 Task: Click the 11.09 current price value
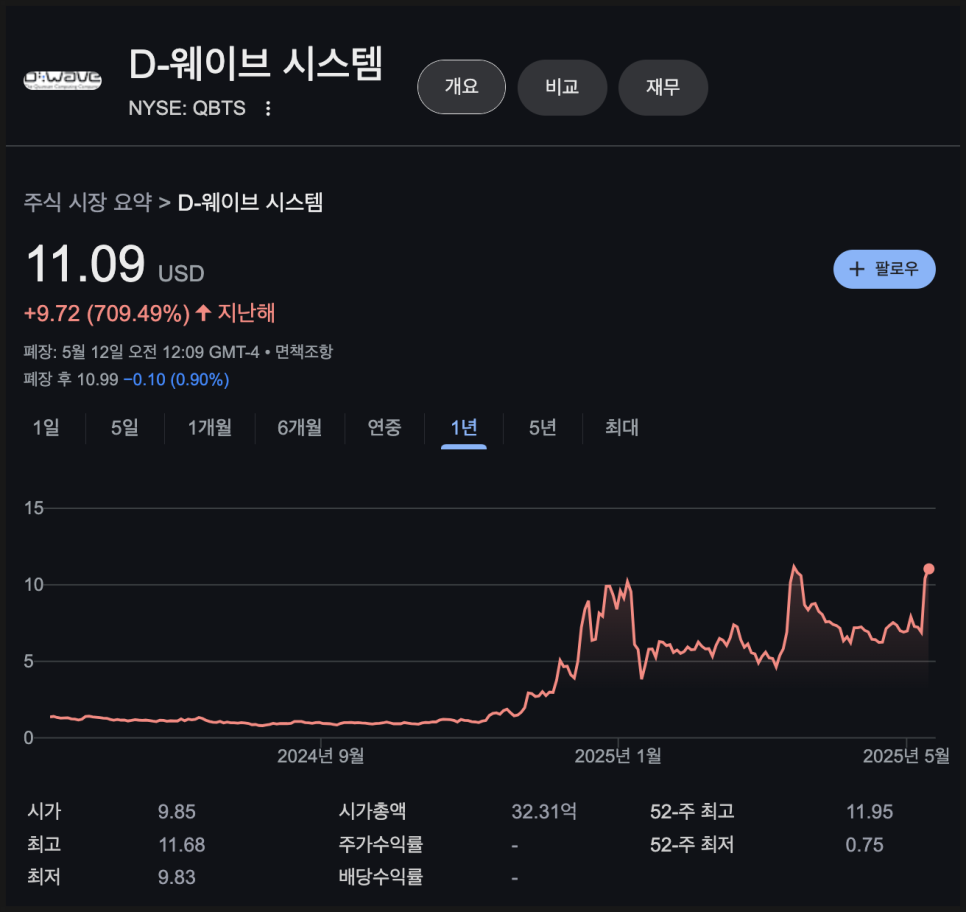click(86, 264)
